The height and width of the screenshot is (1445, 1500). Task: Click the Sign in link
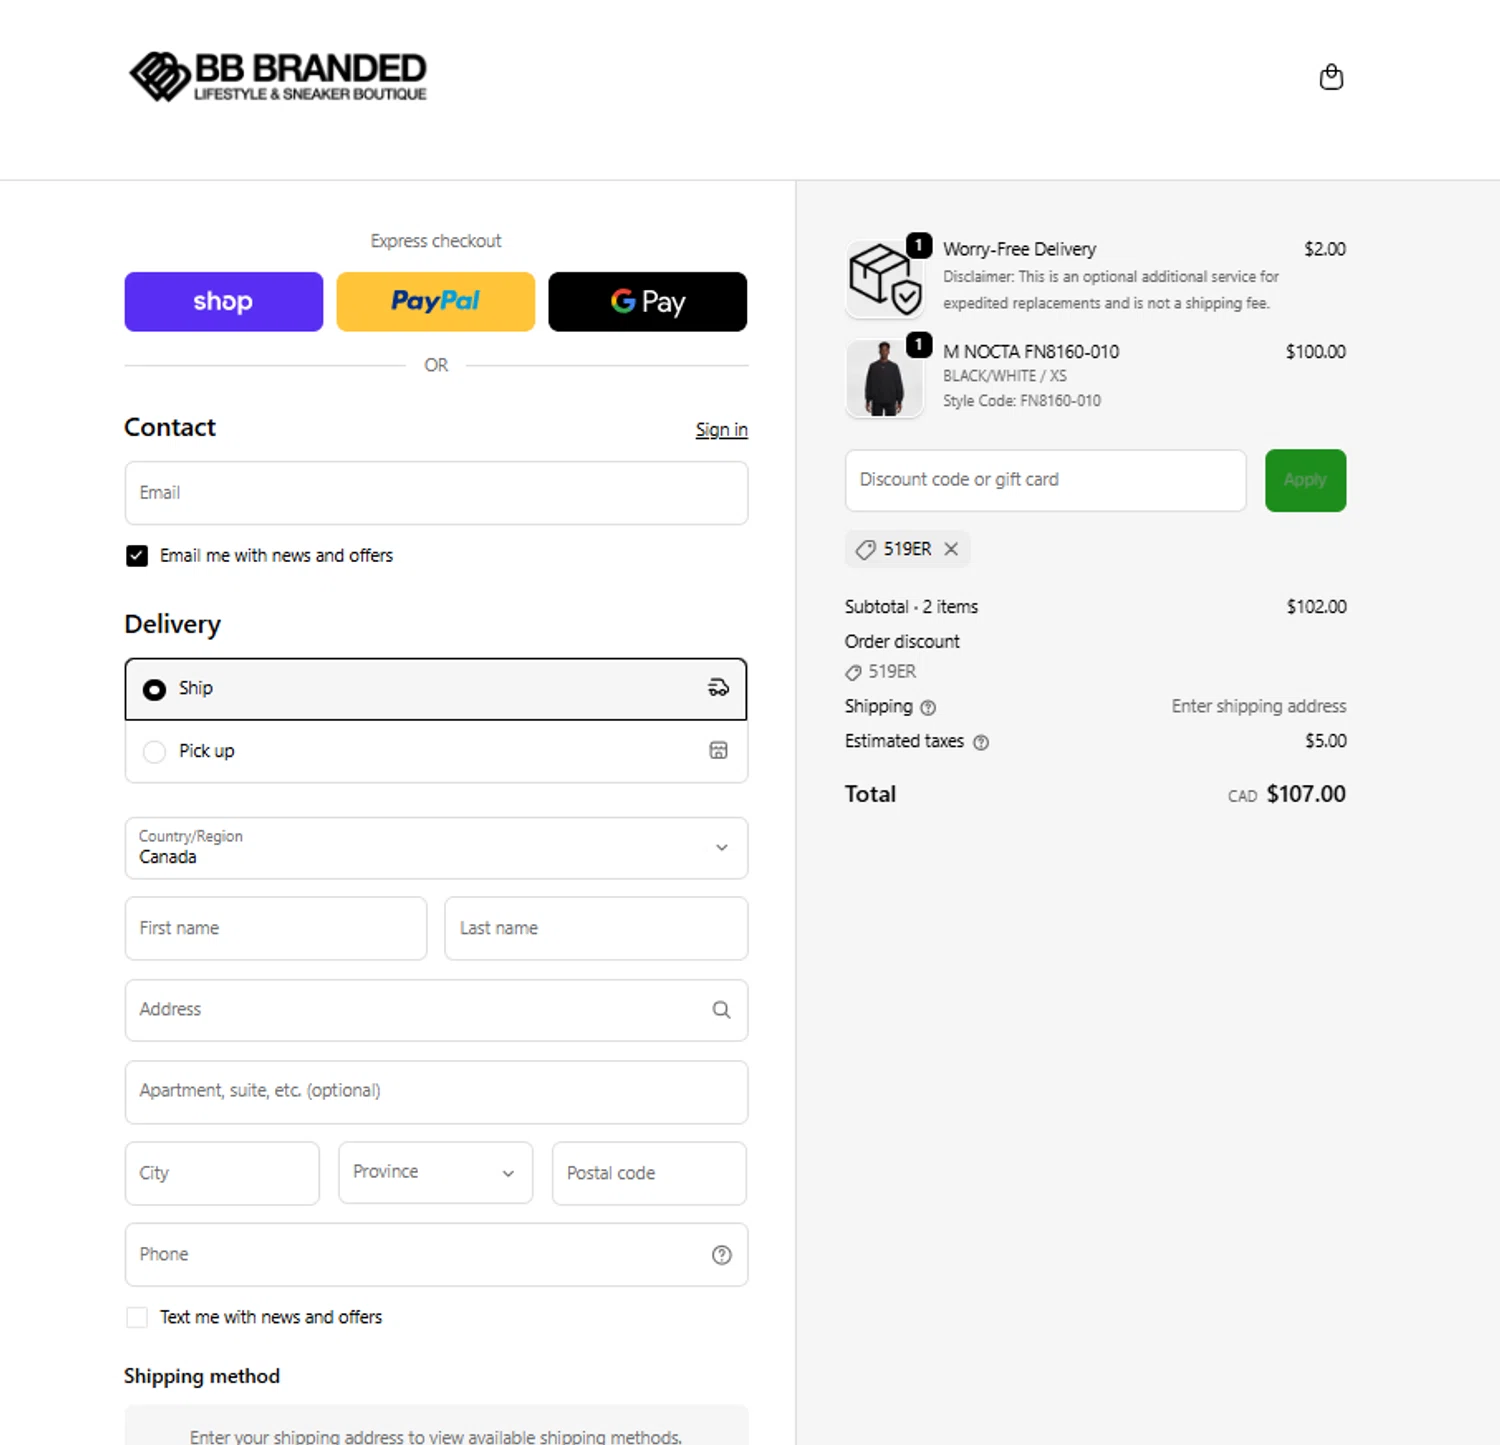coord(721,430)
